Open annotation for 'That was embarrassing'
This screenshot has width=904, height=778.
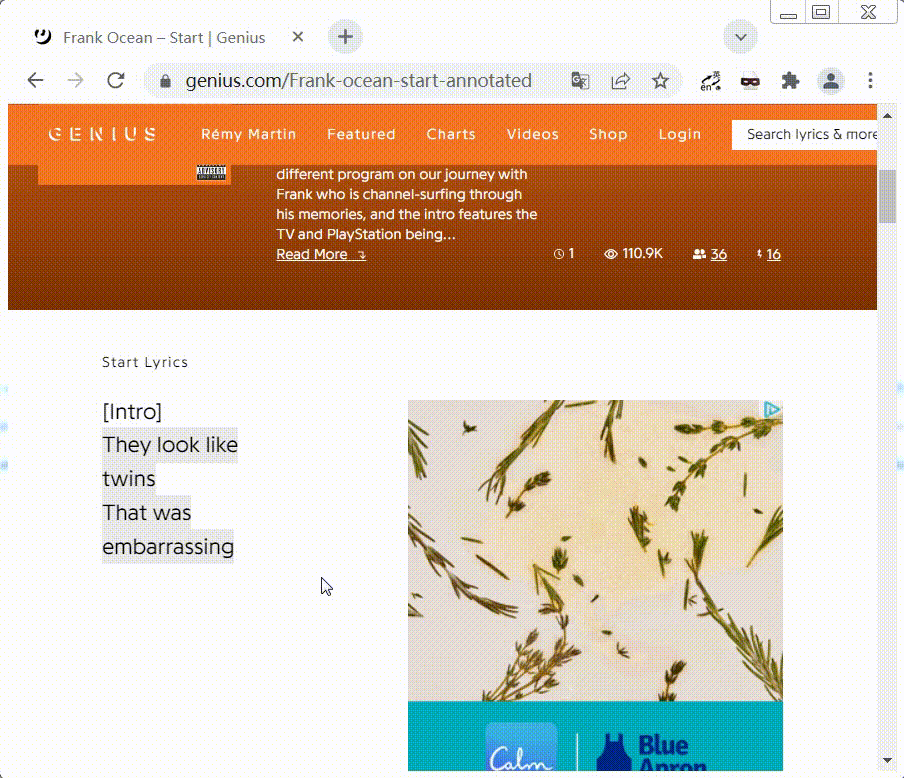pyautogui.click(x=168, y=529)
